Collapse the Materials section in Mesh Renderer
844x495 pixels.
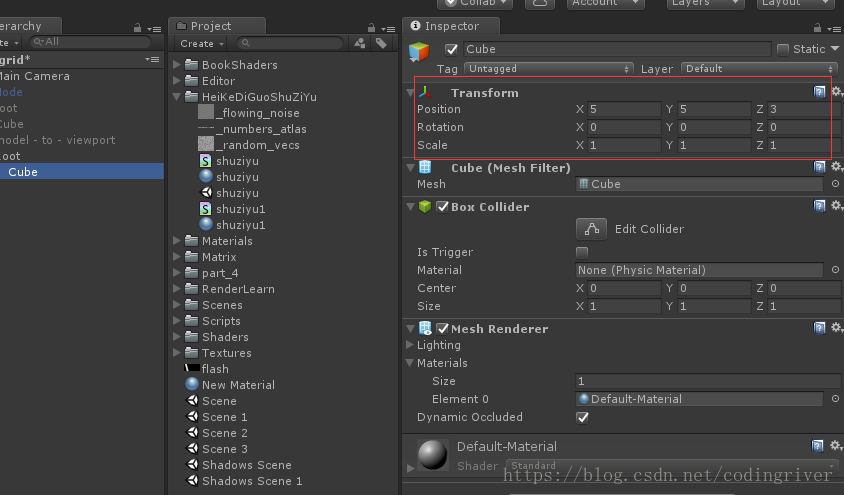tap(410, 363)
